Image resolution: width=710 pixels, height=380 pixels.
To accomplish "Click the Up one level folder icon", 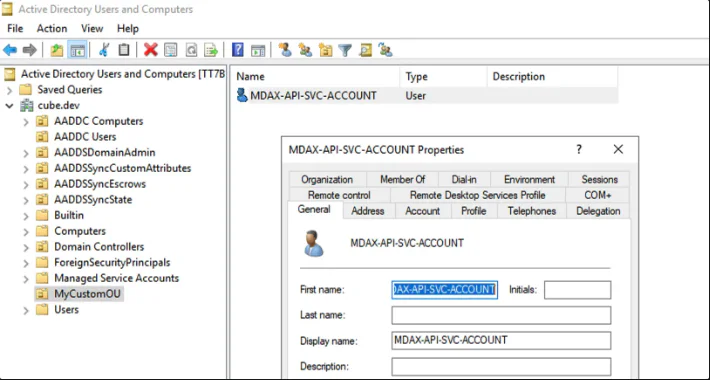I will coord(57,50).
